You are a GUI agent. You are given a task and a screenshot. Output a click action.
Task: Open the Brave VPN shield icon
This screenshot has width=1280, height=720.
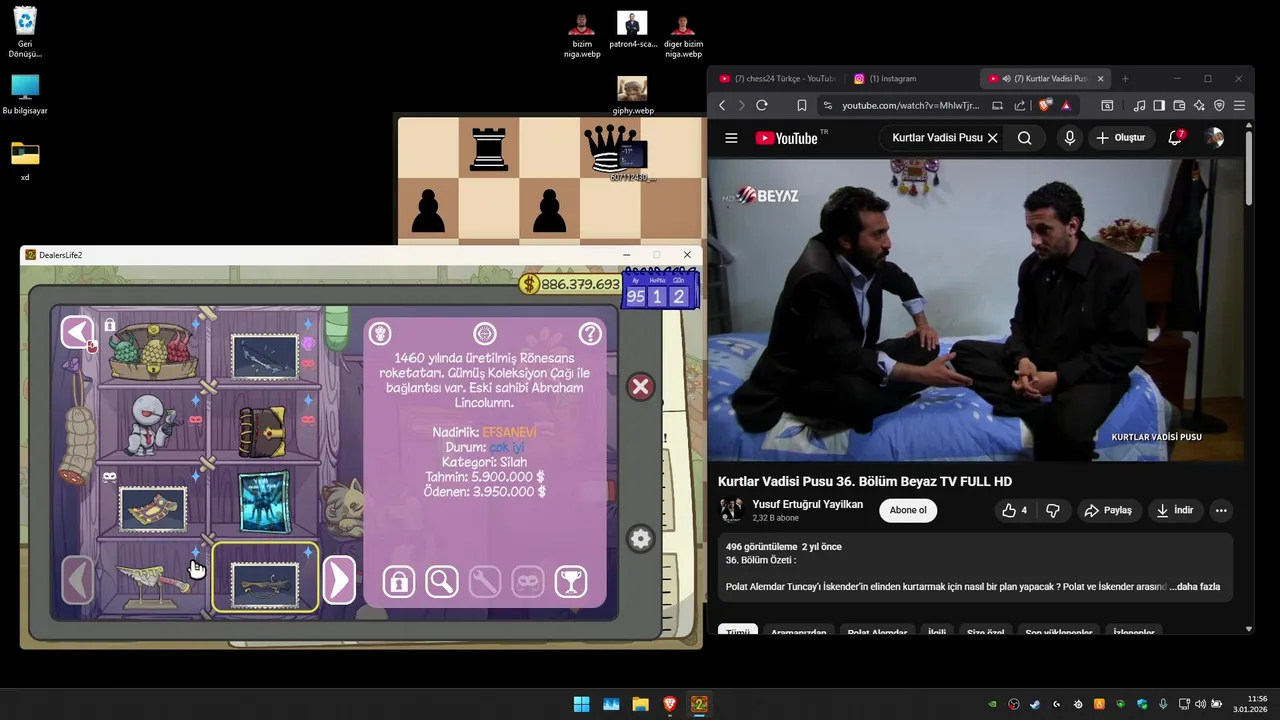coord(1219,105)
